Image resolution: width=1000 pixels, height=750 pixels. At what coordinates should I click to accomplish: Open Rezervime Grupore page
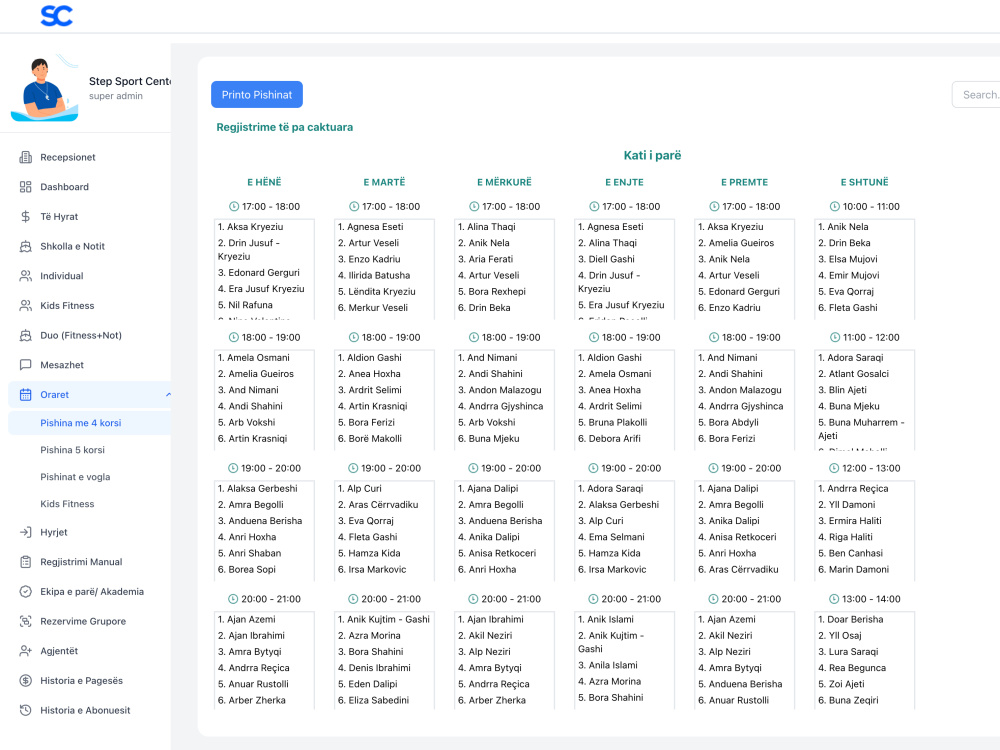coord(83,621)
